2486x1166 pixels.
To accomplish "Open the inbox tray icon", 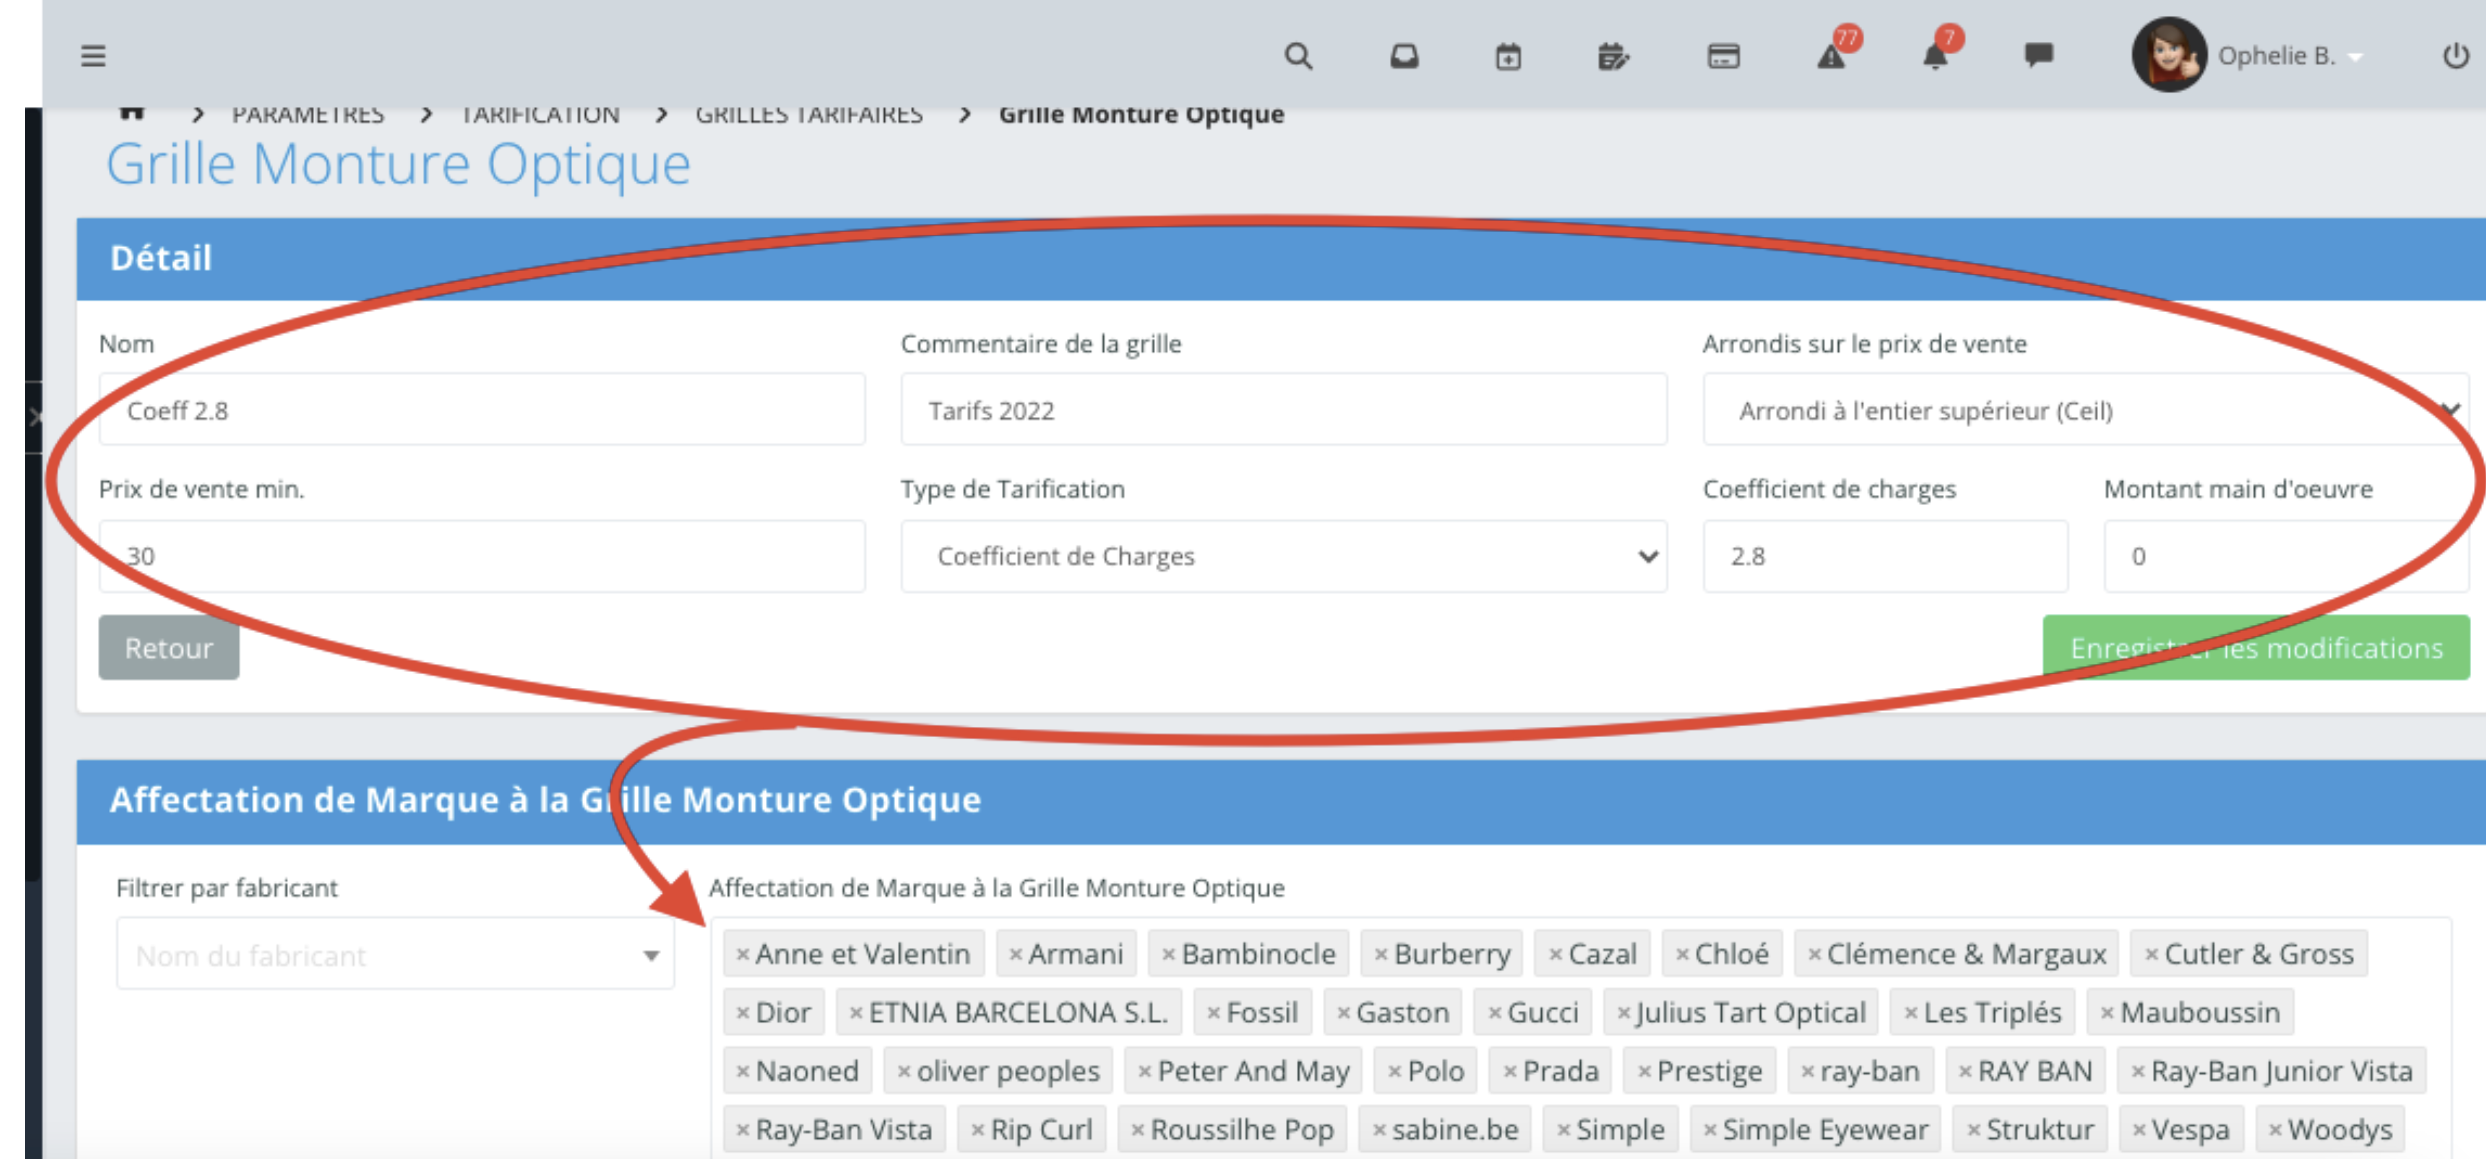I will (1404, 56).
